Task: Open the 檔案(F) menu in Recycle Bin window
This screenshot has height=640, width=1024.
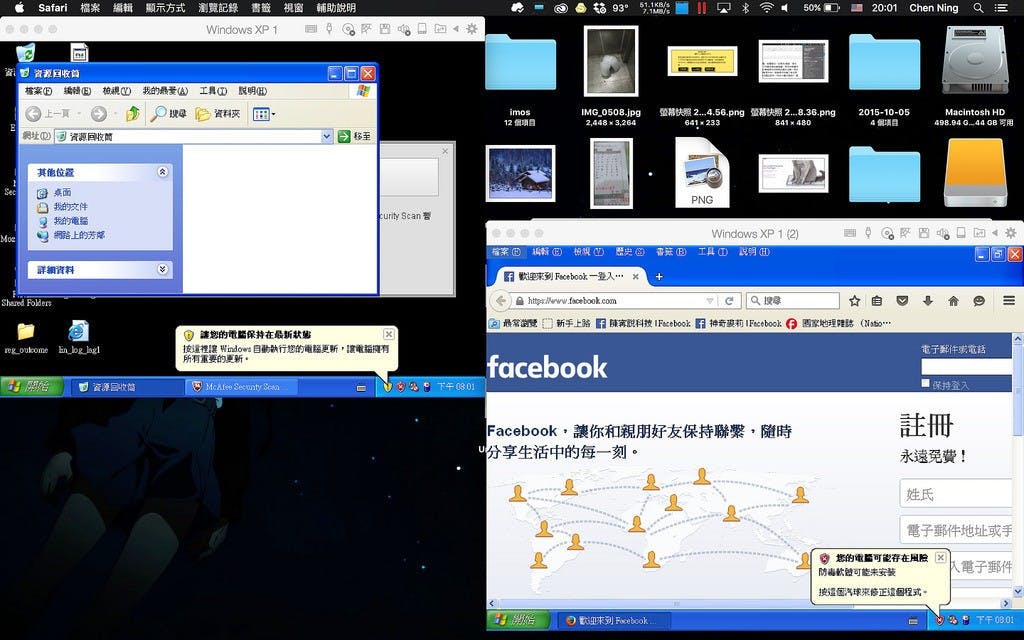Action: 39,91
